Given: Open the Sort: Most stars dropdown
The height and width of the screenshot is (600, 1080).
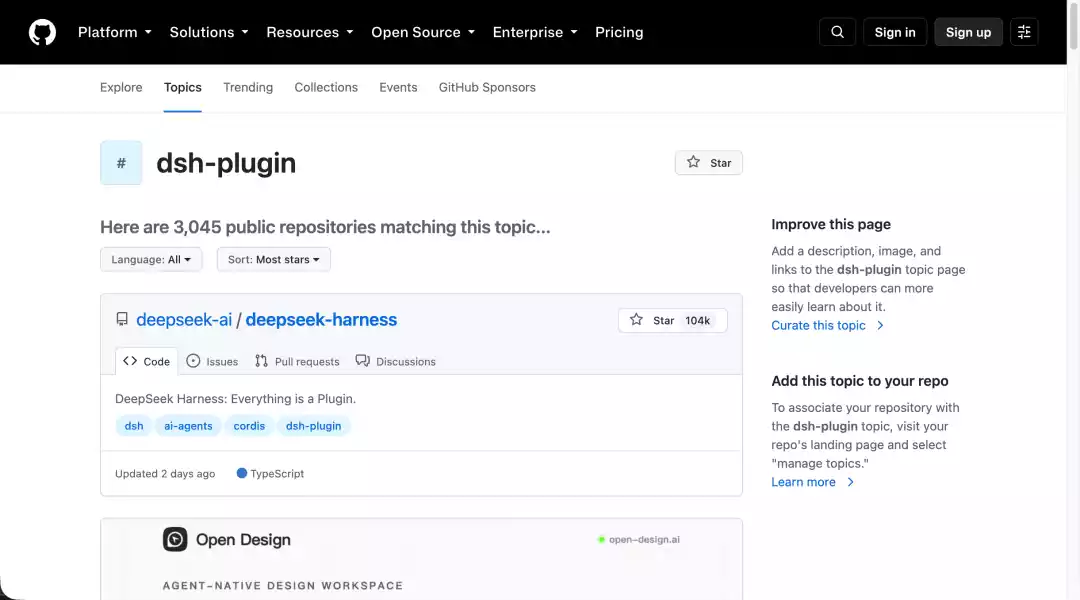Looking at the screenshot, I should pyautogui.click(x=273, y=260).
